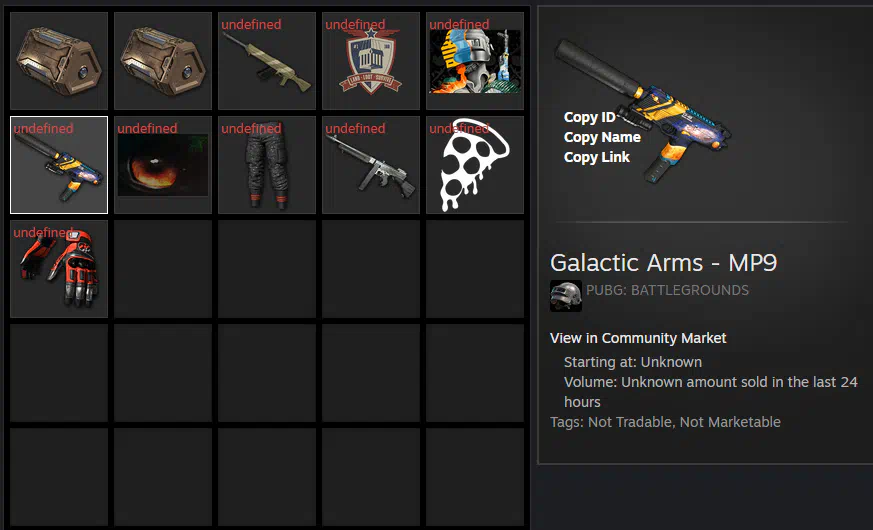
Task: Open the camo rifle skin item
Action: click(267, 61)
